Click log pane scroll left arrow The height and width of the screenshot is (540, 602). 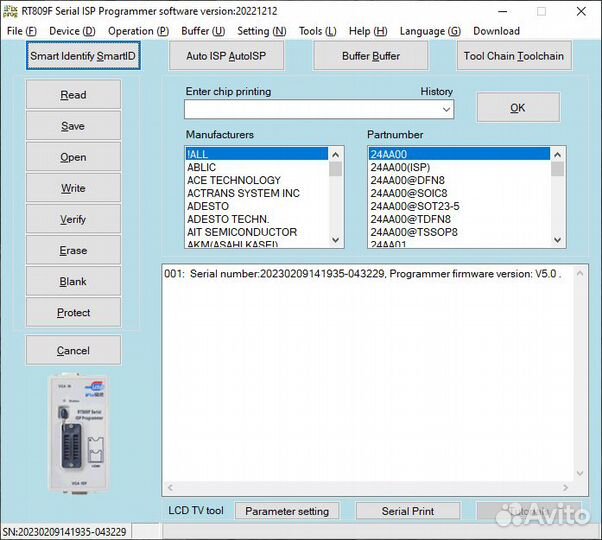click(170, 487)
